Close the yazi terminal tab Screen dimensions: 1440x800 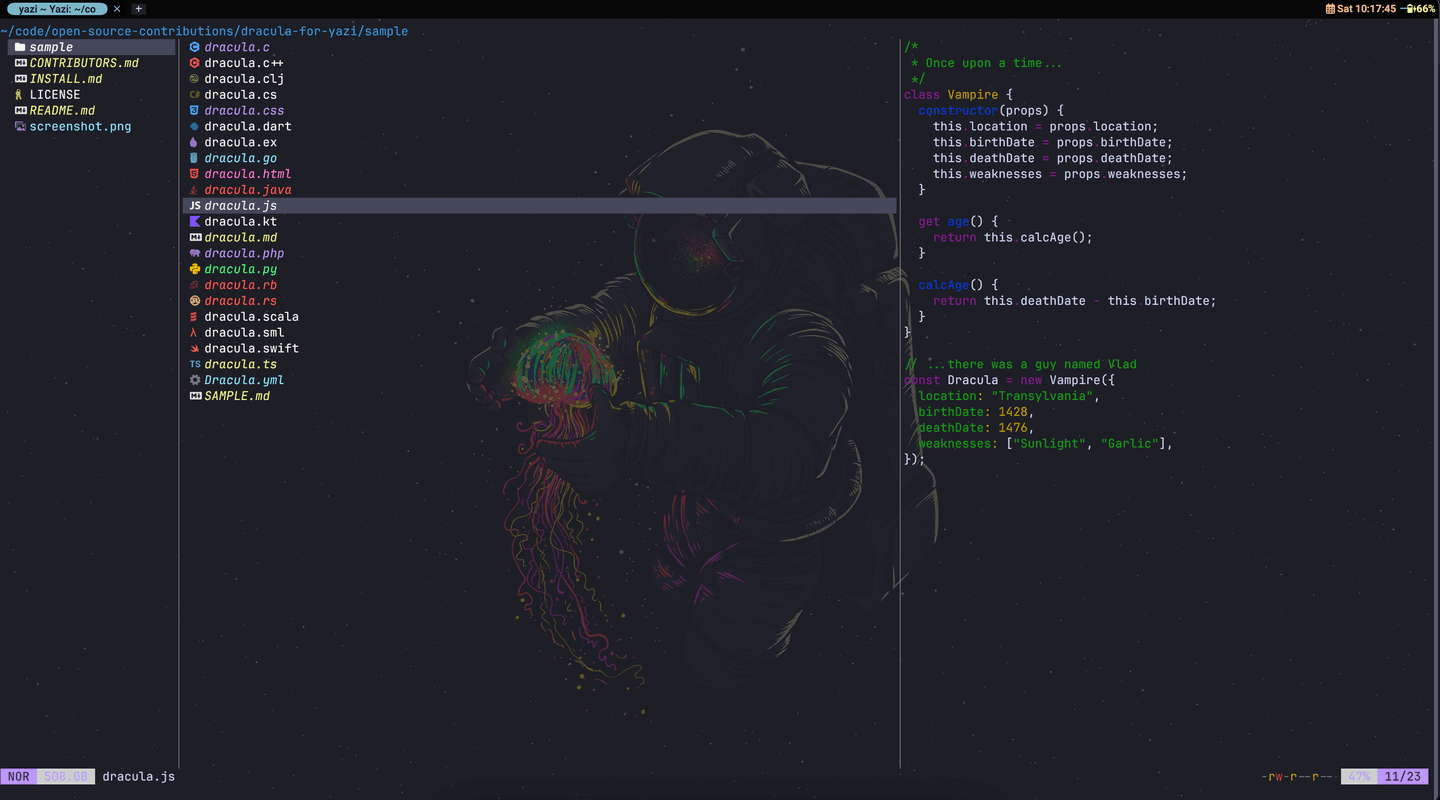pos(117,9)
